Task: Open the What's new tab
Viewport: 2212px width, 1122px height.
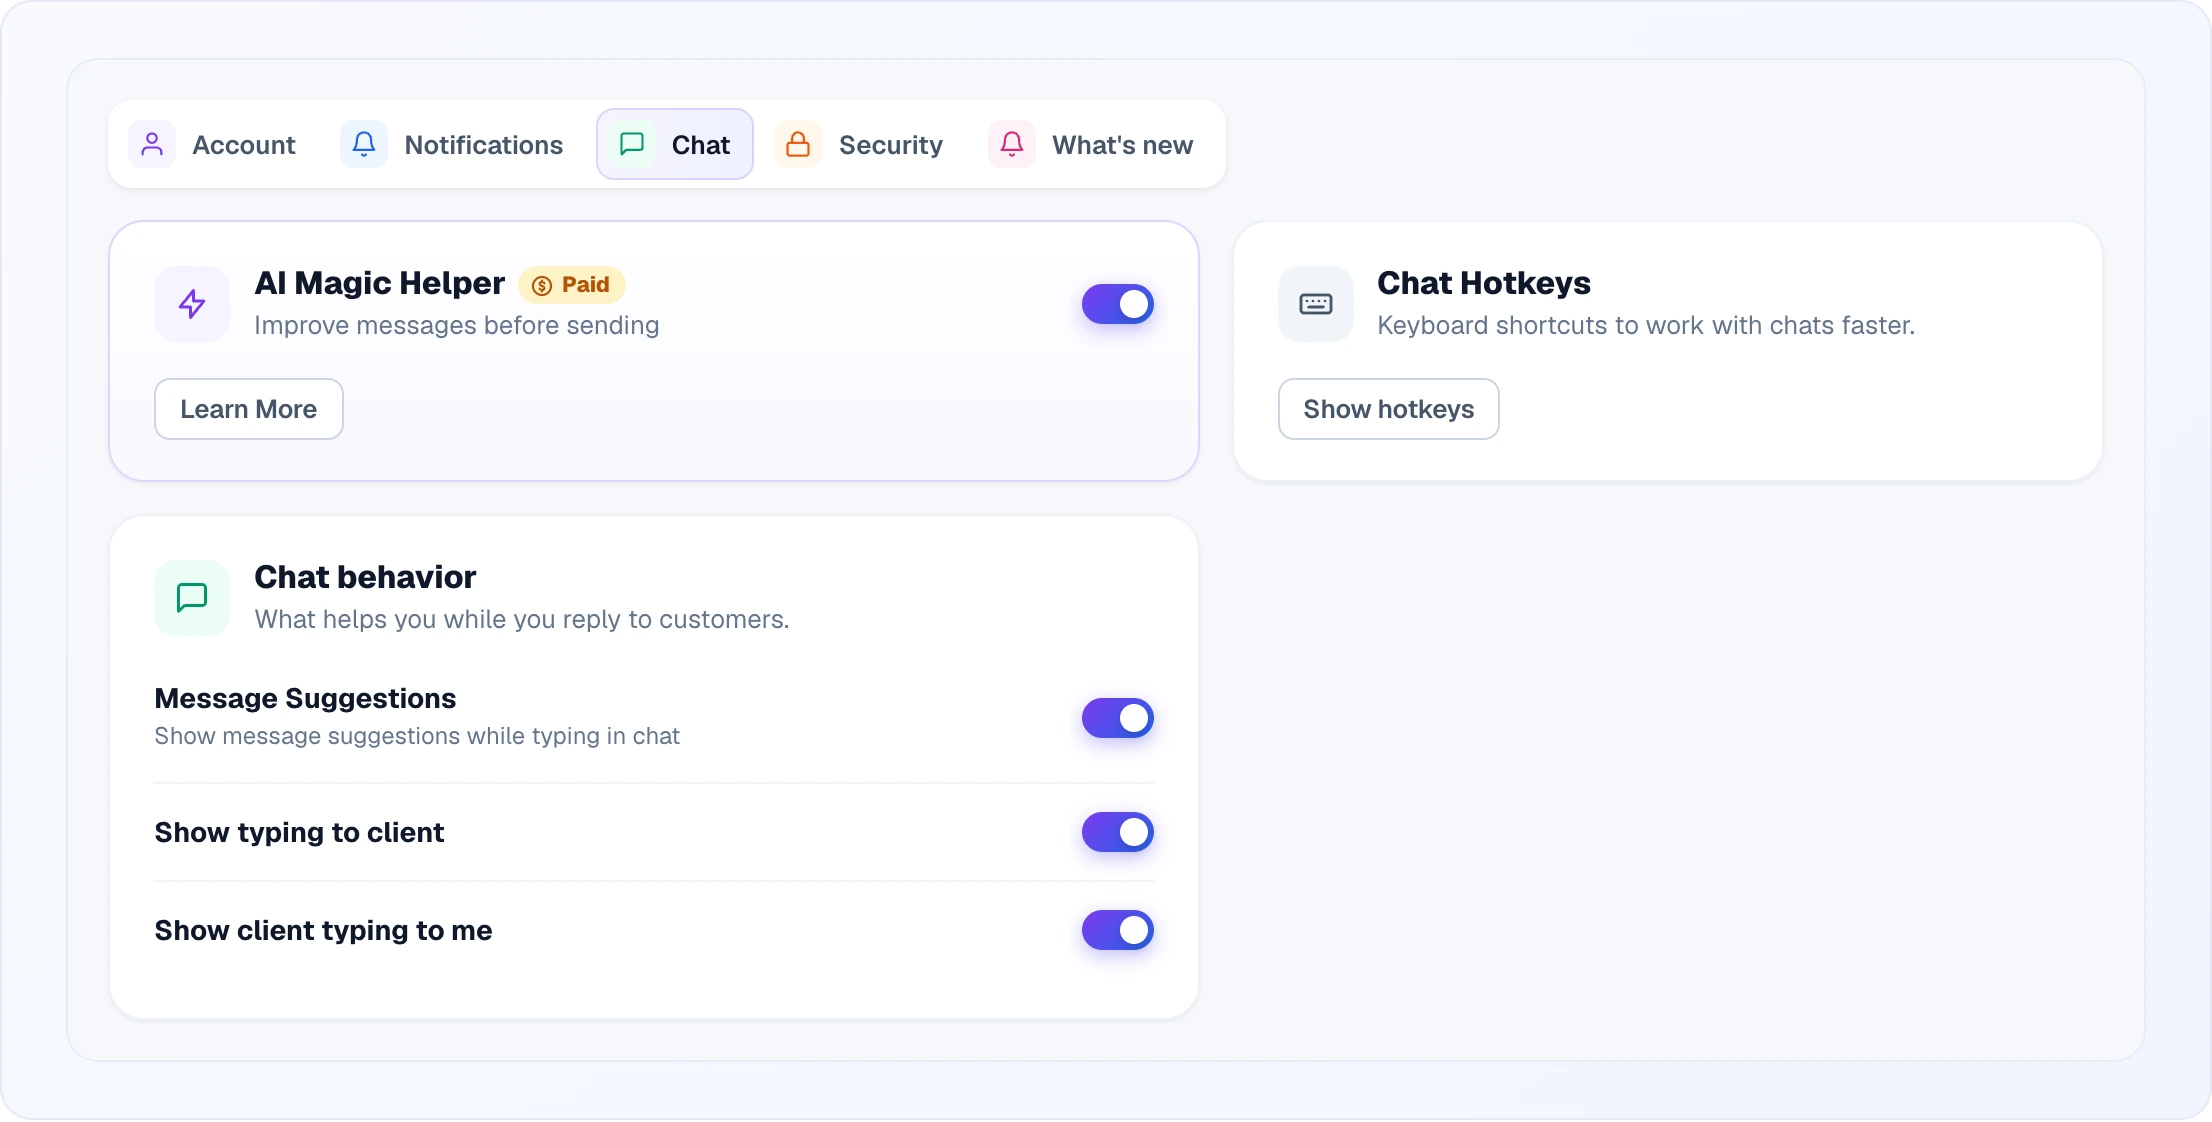Action: pos(1092,144)
